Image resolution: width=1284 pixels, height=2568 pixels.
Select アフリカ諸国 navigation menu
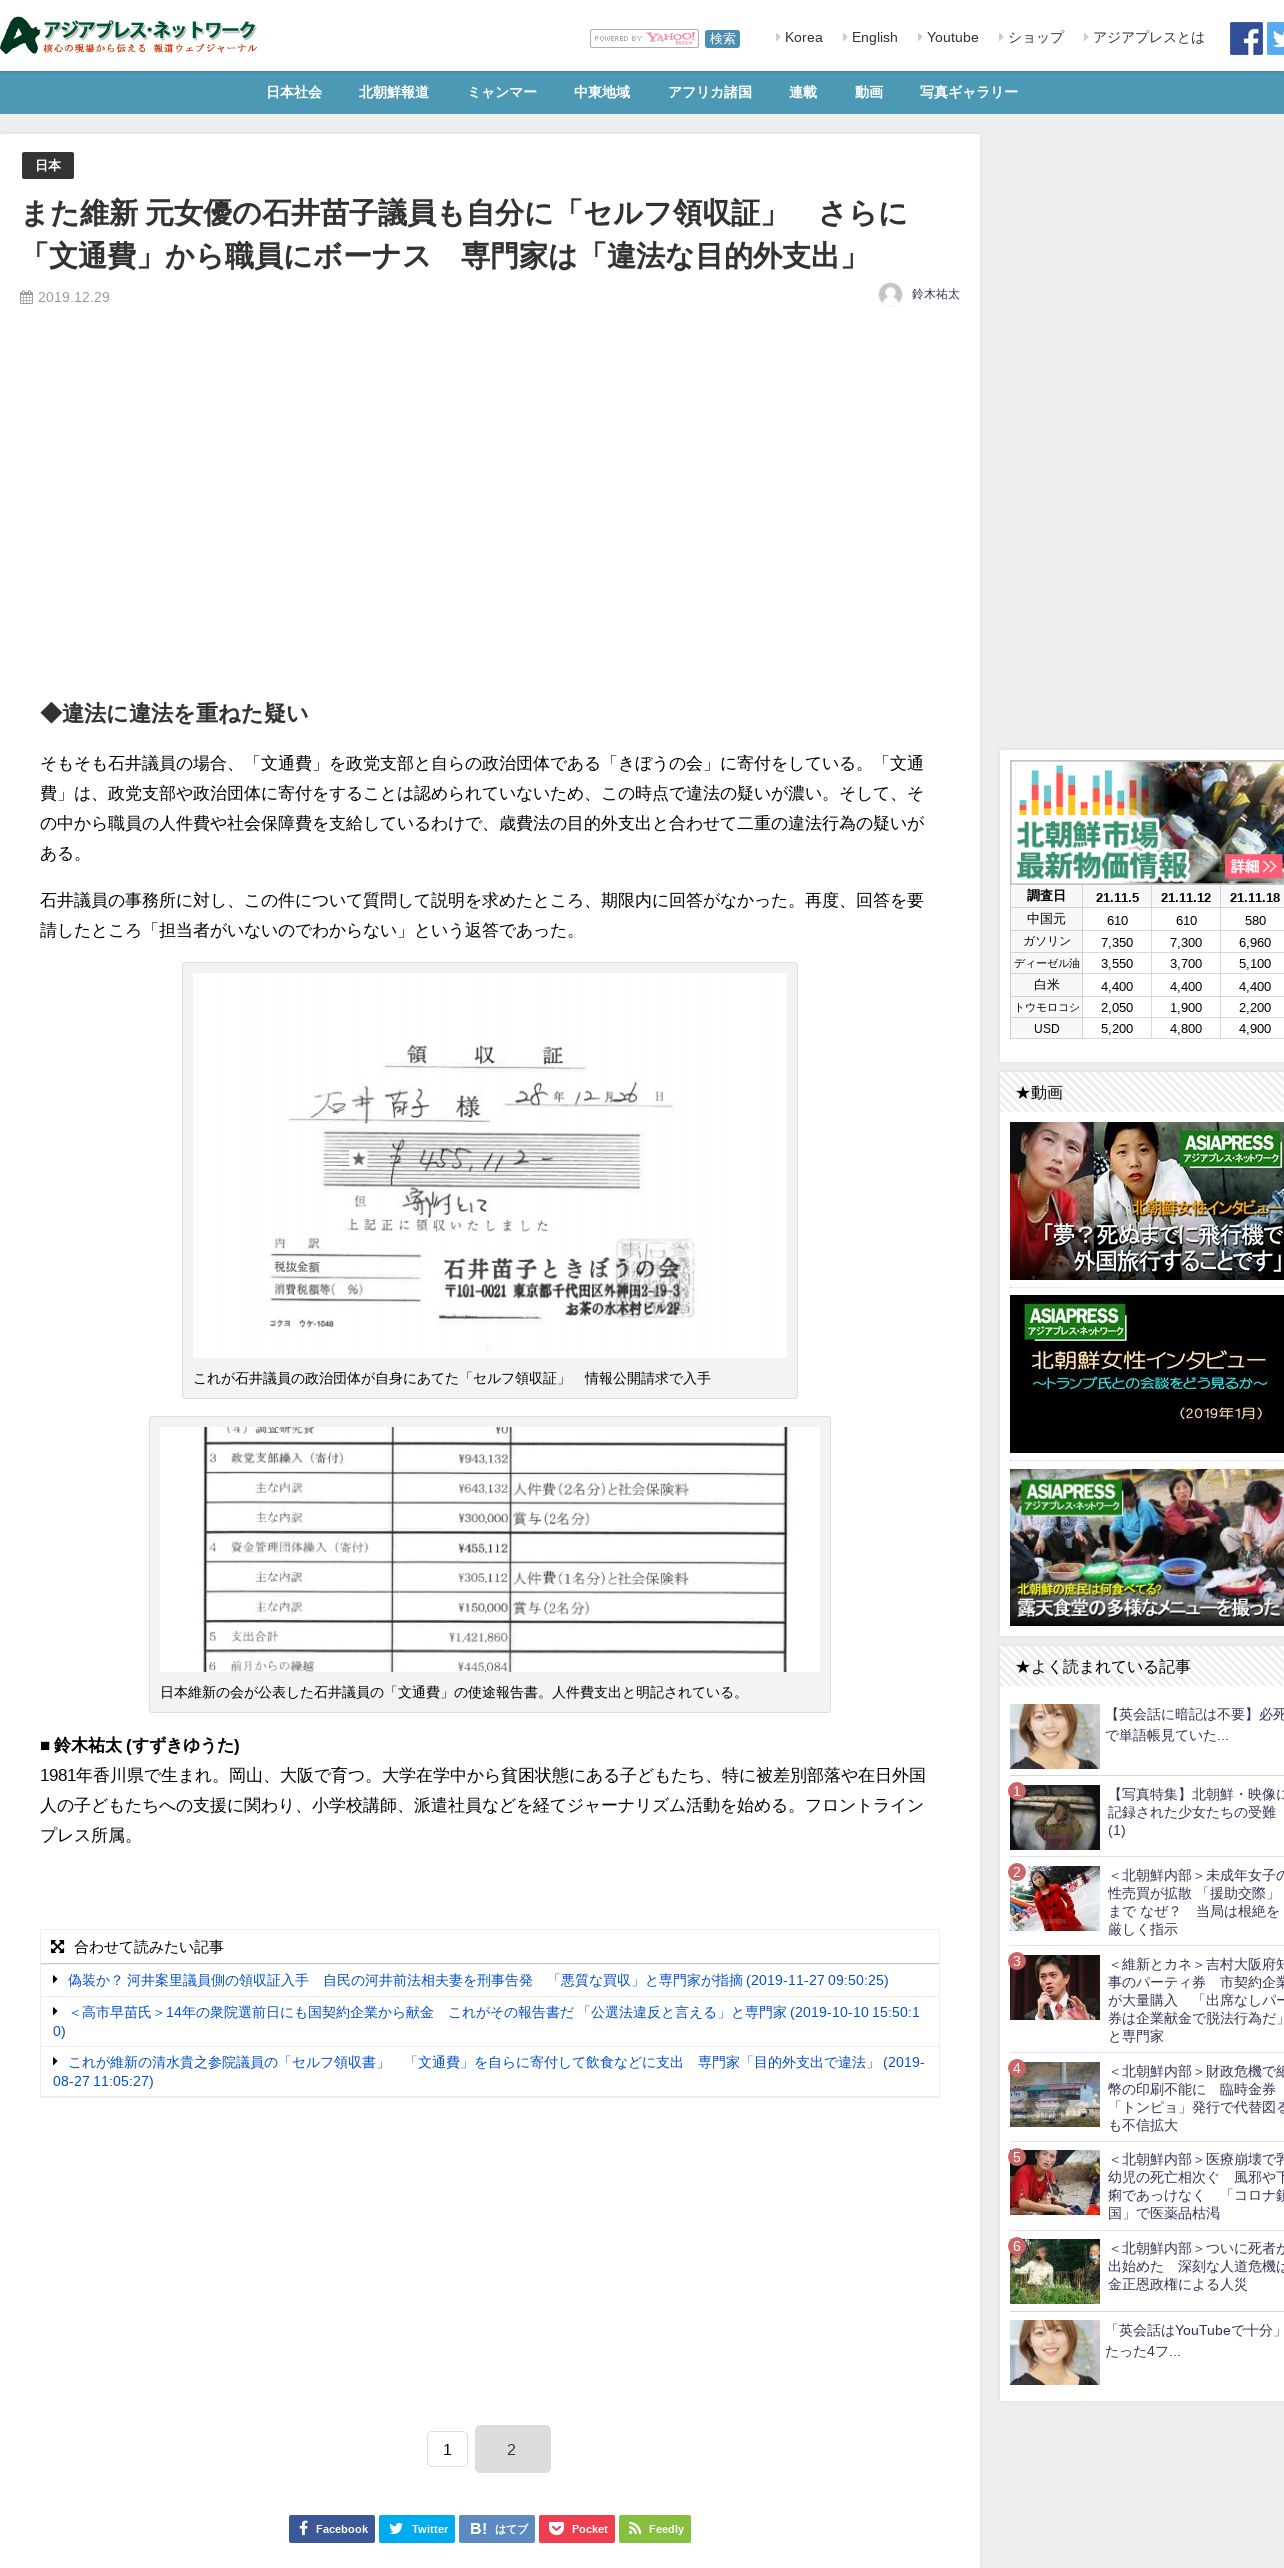[710, 92]
